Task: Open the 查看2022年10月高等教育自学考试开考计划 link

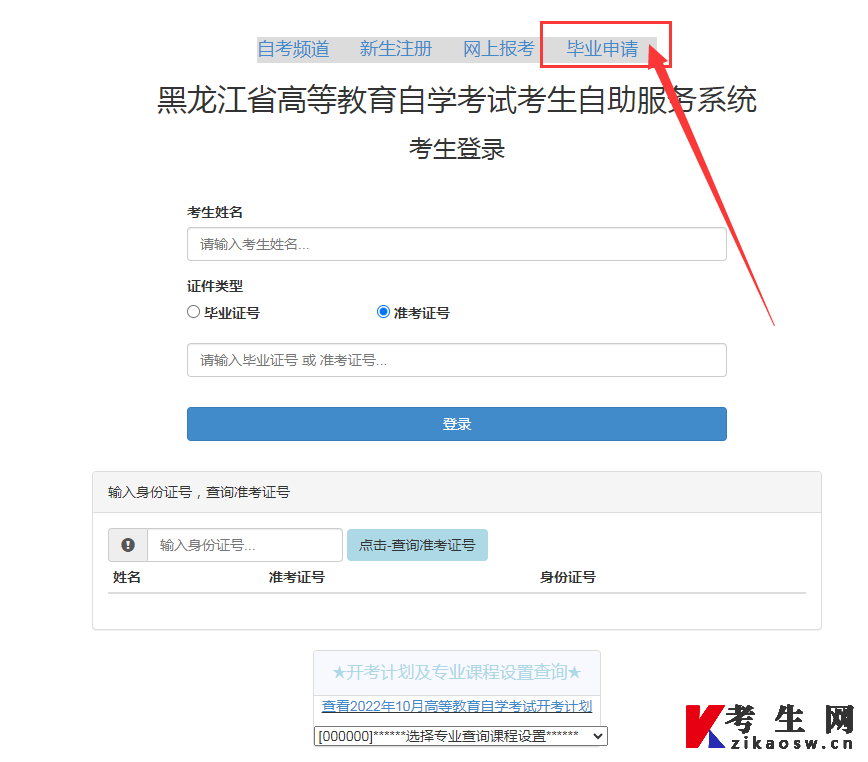Action: coord(457,706)
